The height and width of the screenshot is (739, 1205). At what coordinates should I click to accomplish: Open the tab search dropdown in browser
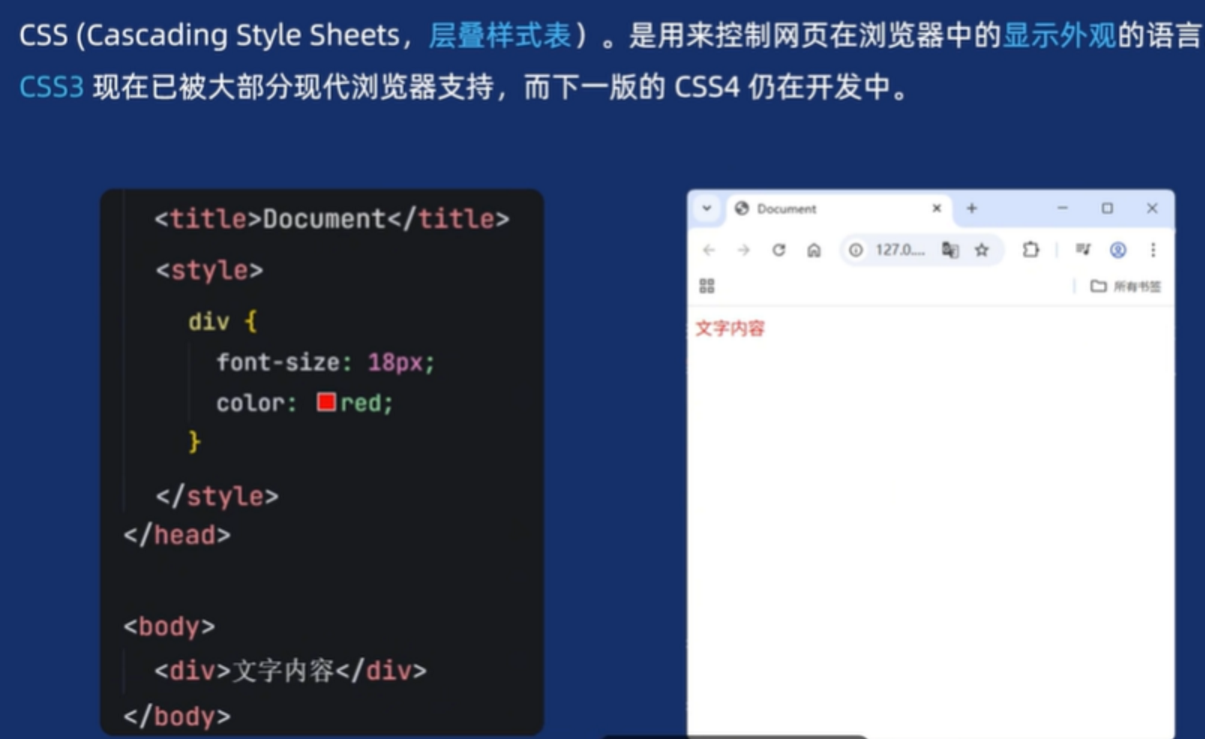pyautogui.click(x=707, y=209)
